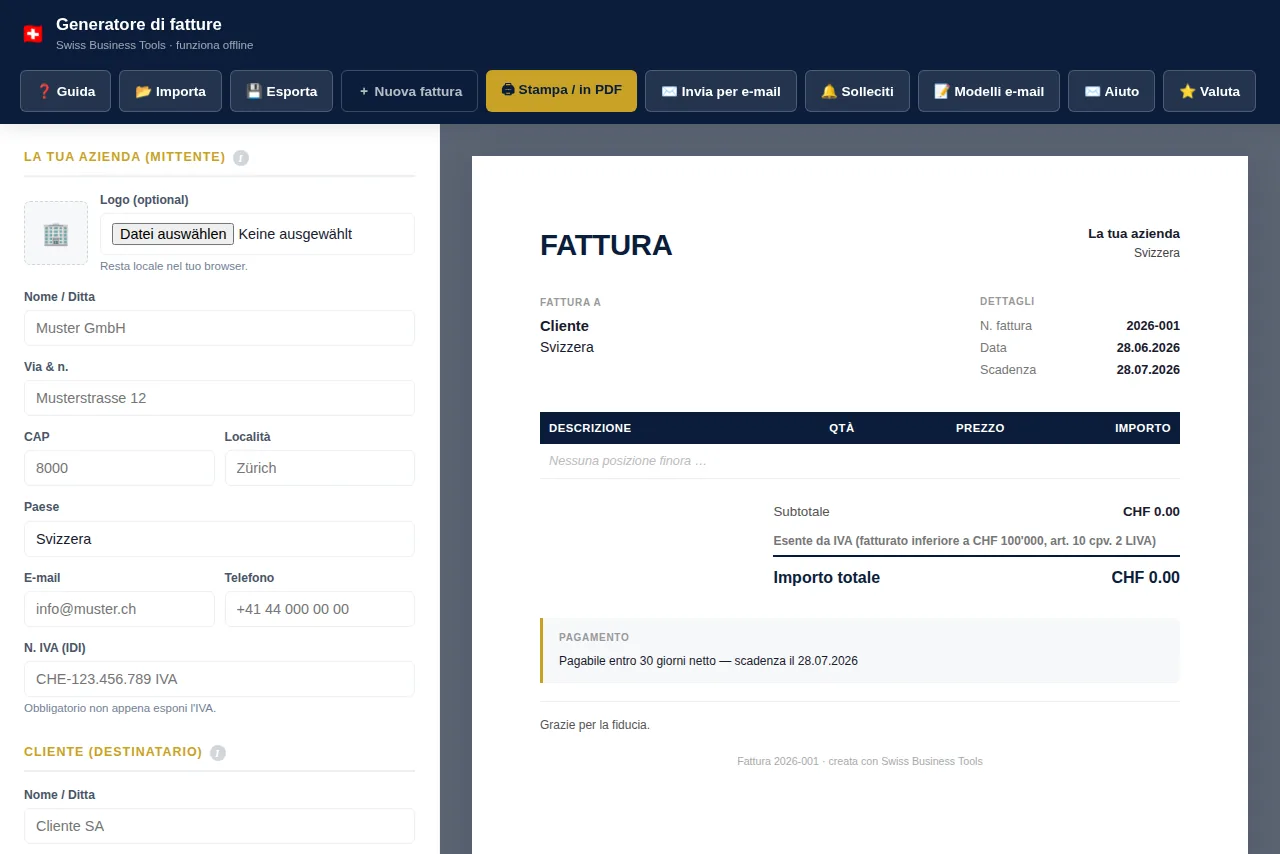Click the Località city field

click(320, 468)
